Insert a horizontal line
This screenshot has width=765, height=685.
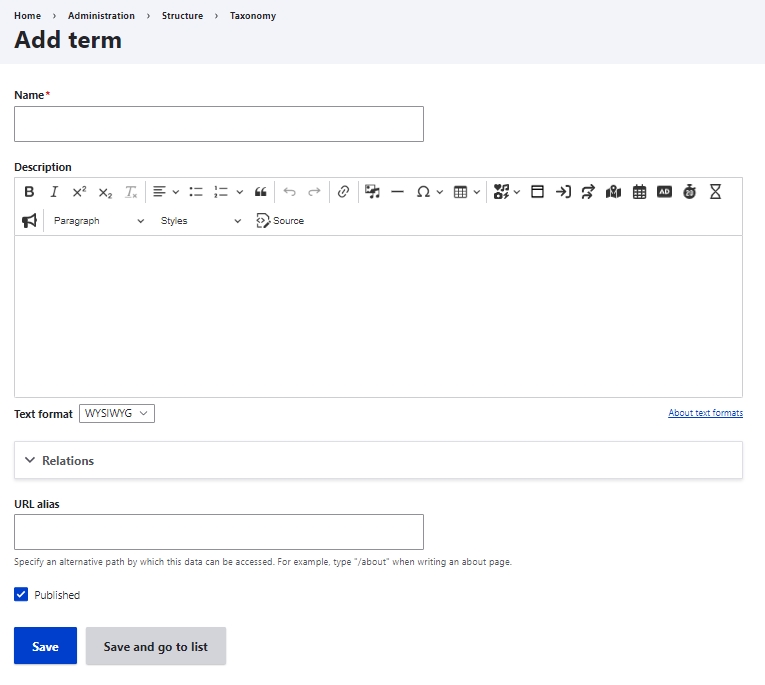click(x=398, y=192)
